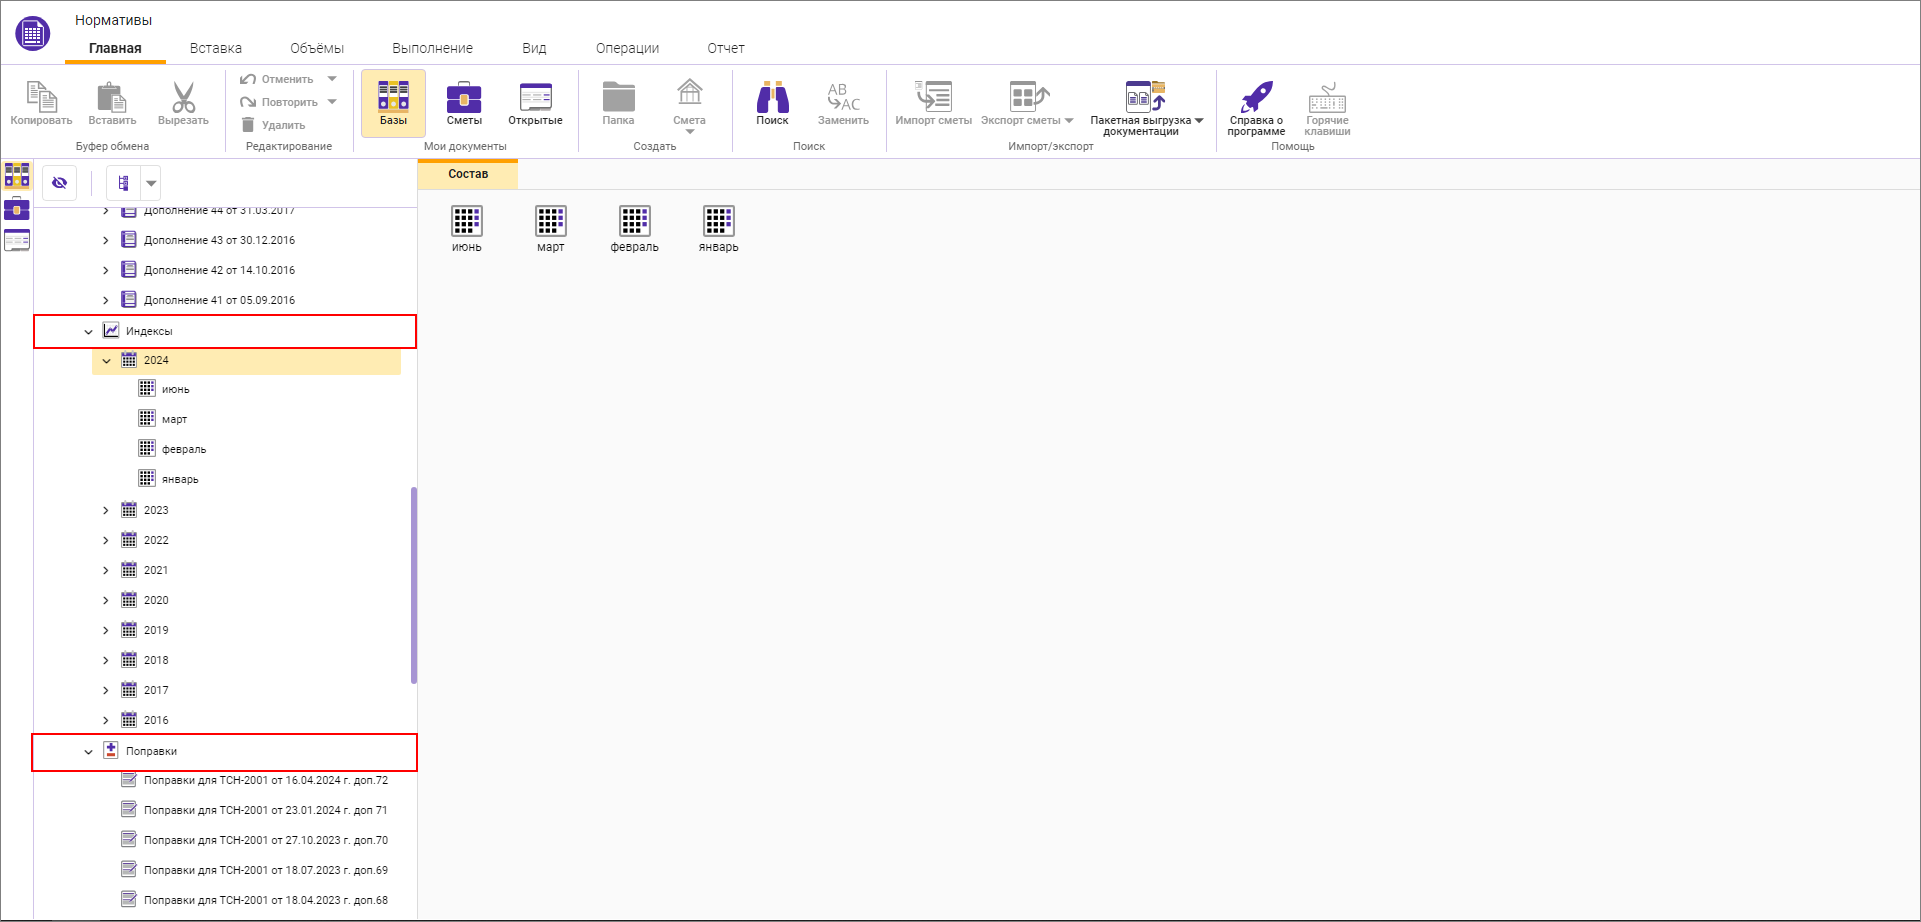1921x922 pixels.
Task: Click the tree panel vertical scrollbar
Action: tap(414, 585)
